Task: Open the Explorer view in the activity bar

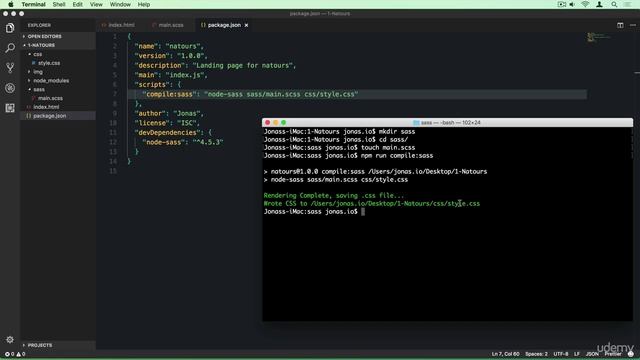Action: tap(10, 28)
